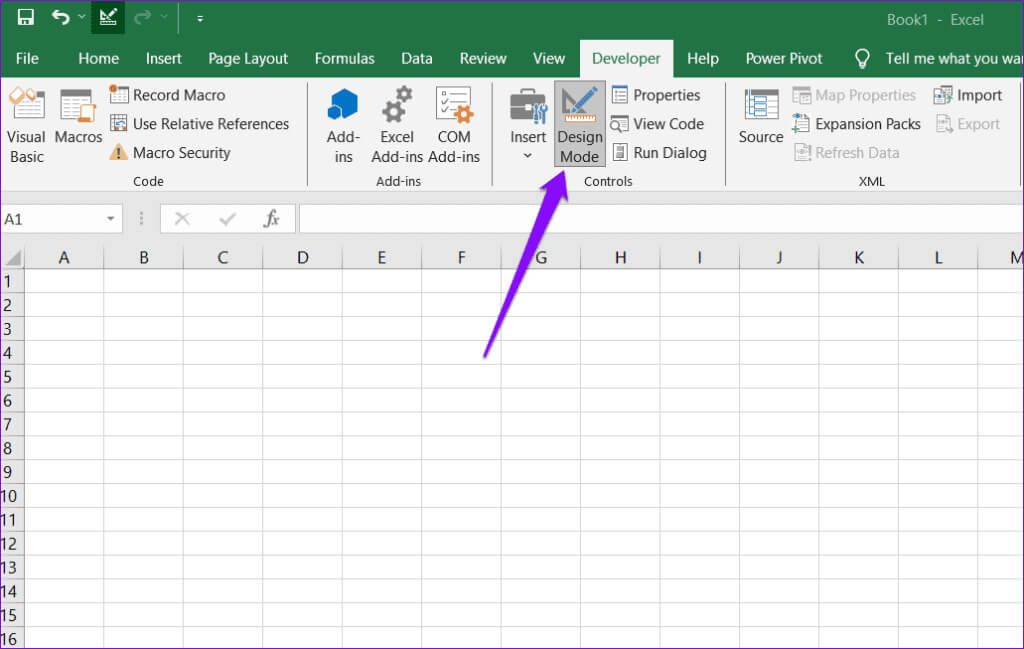Select column D header
Image resolution: width=1024 pixels, height=649 pixels.
[302, 257]
